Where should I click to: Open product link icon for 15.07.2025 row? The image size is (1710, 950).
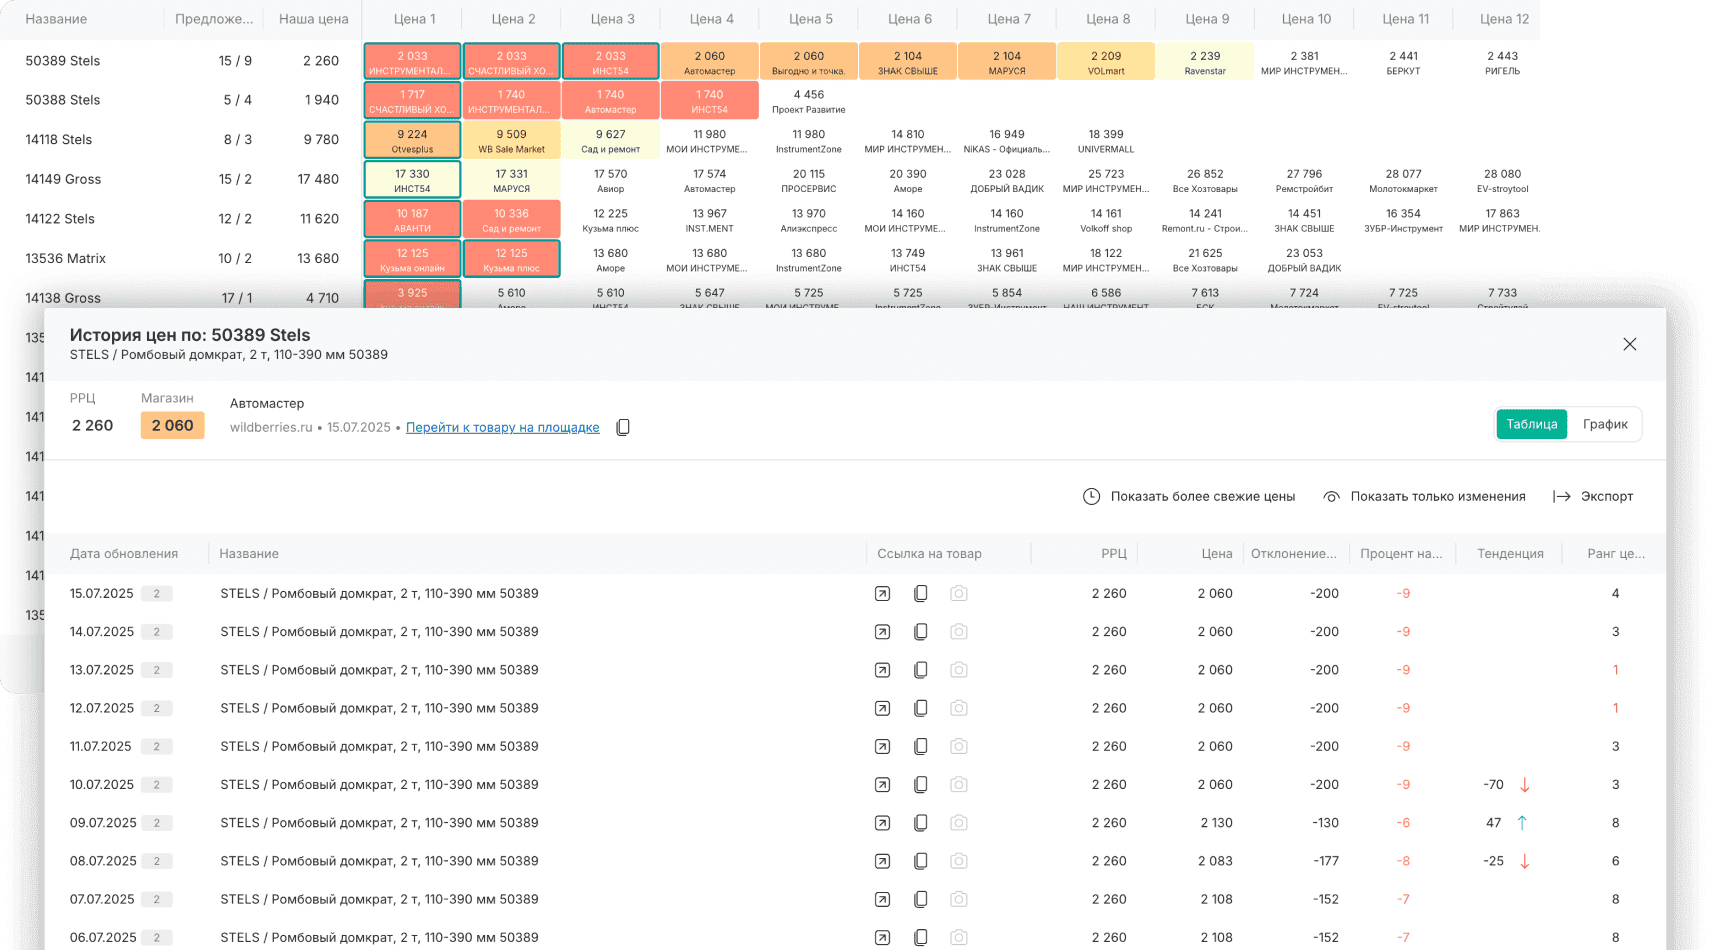click(x=882, y=594)
